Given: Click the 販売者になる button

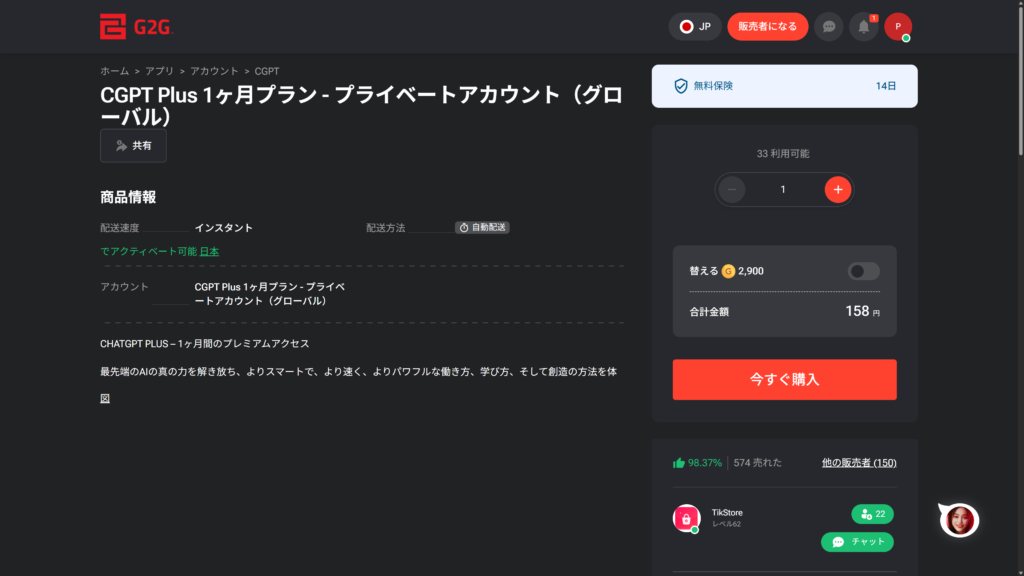Looking at the screenshot, I should point(767,27).
